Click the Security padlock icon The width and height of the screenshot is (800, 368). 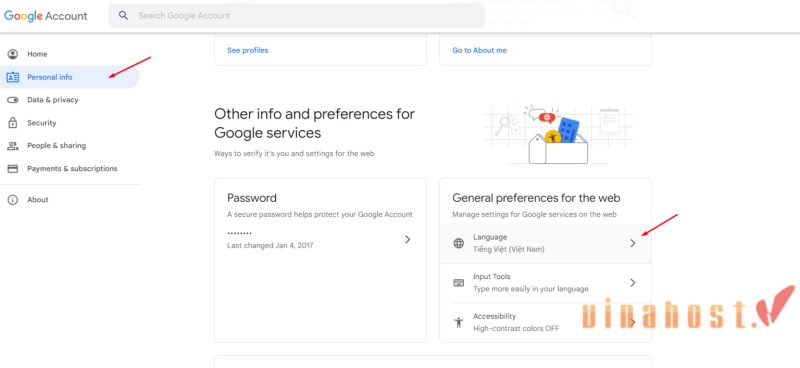13,122
